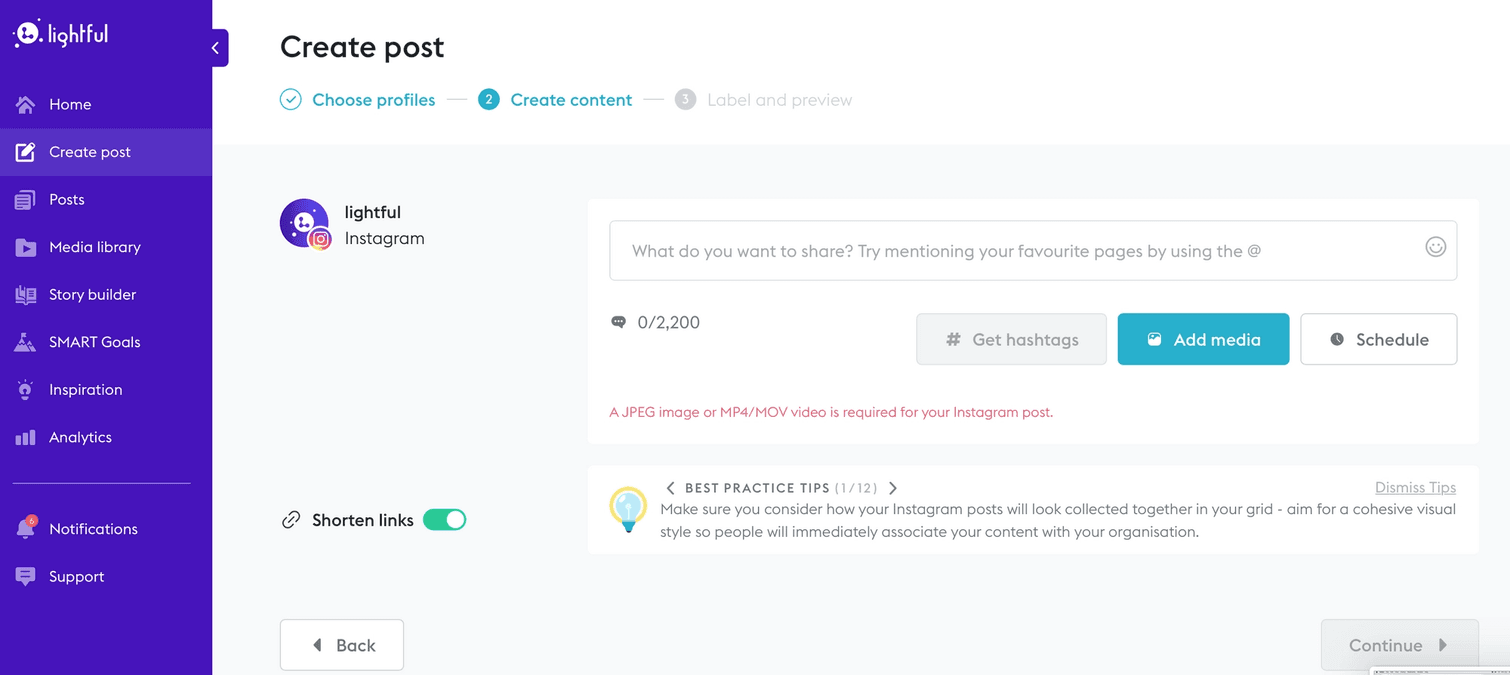
Task: Click the Lightful logo icon
Action: tap(27, 34)
